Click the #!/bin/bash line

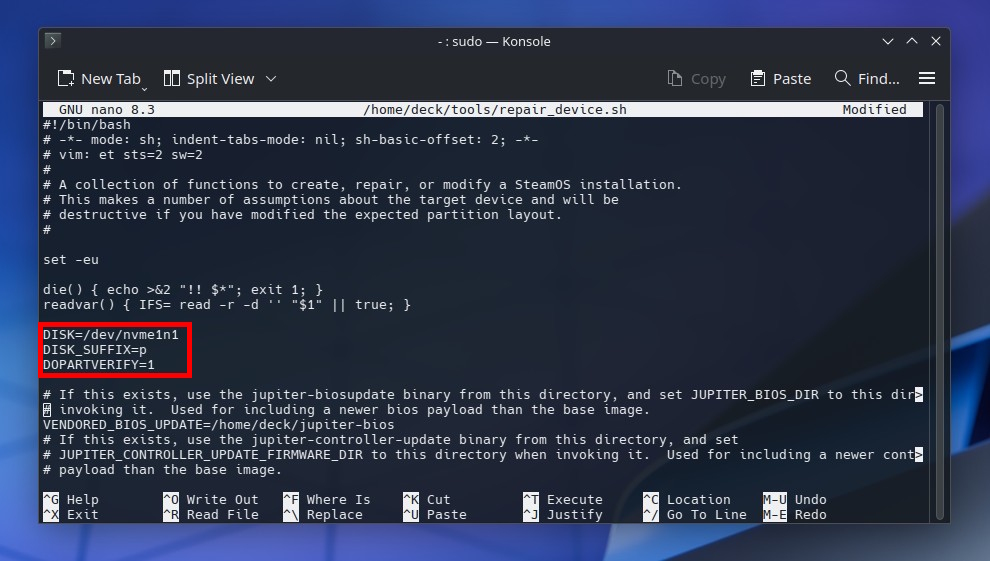click(86, 125)
